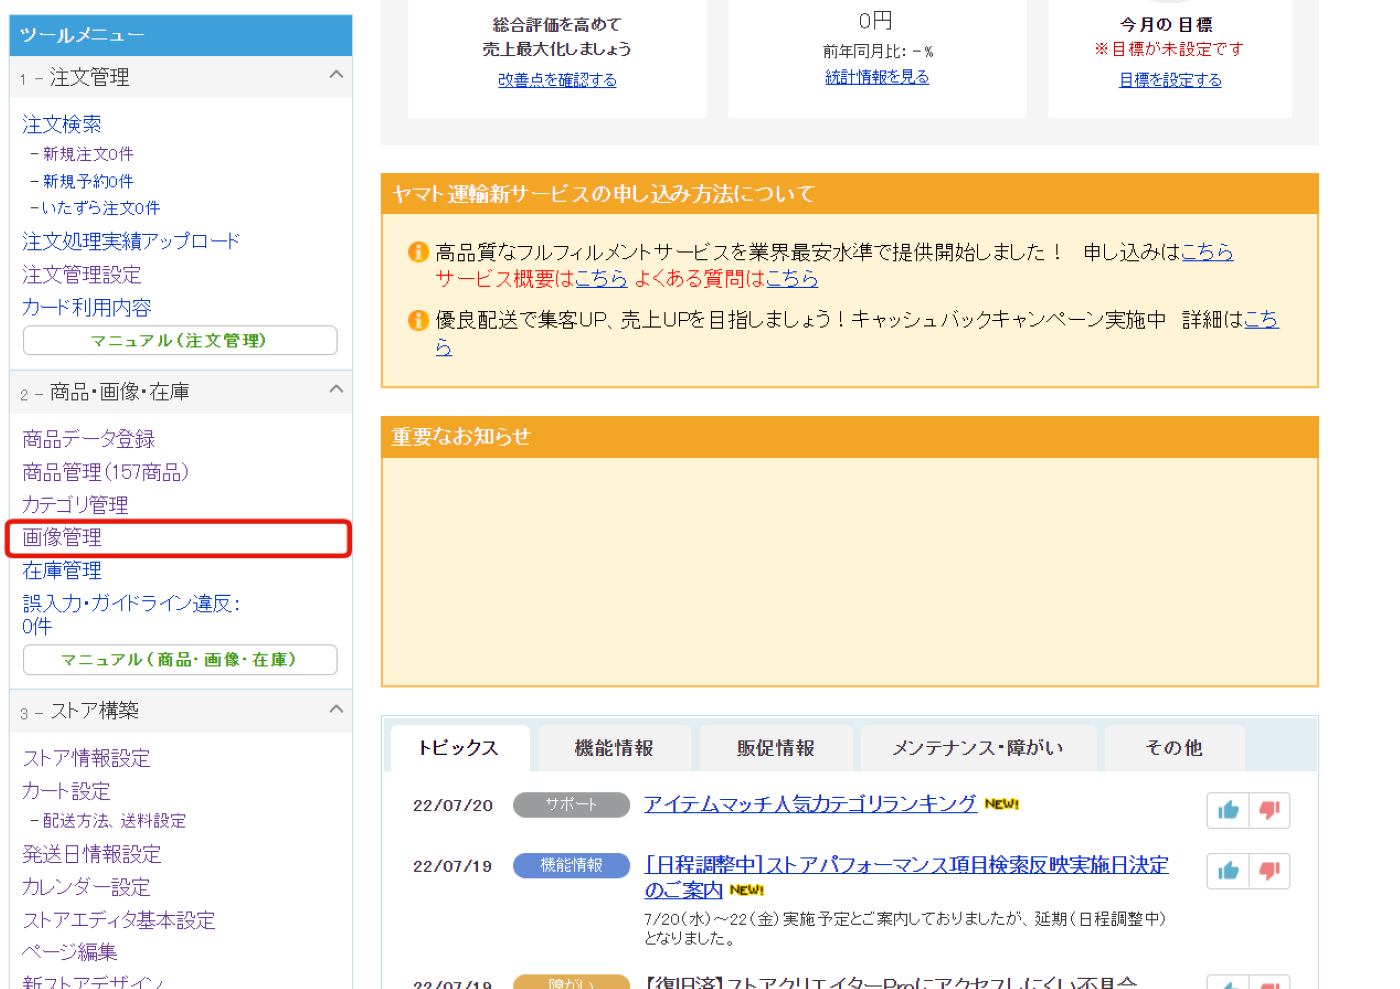Open the 機能情報 tab
The width and height of the screenshot is (1400, 989).
(x=614, y=748)
